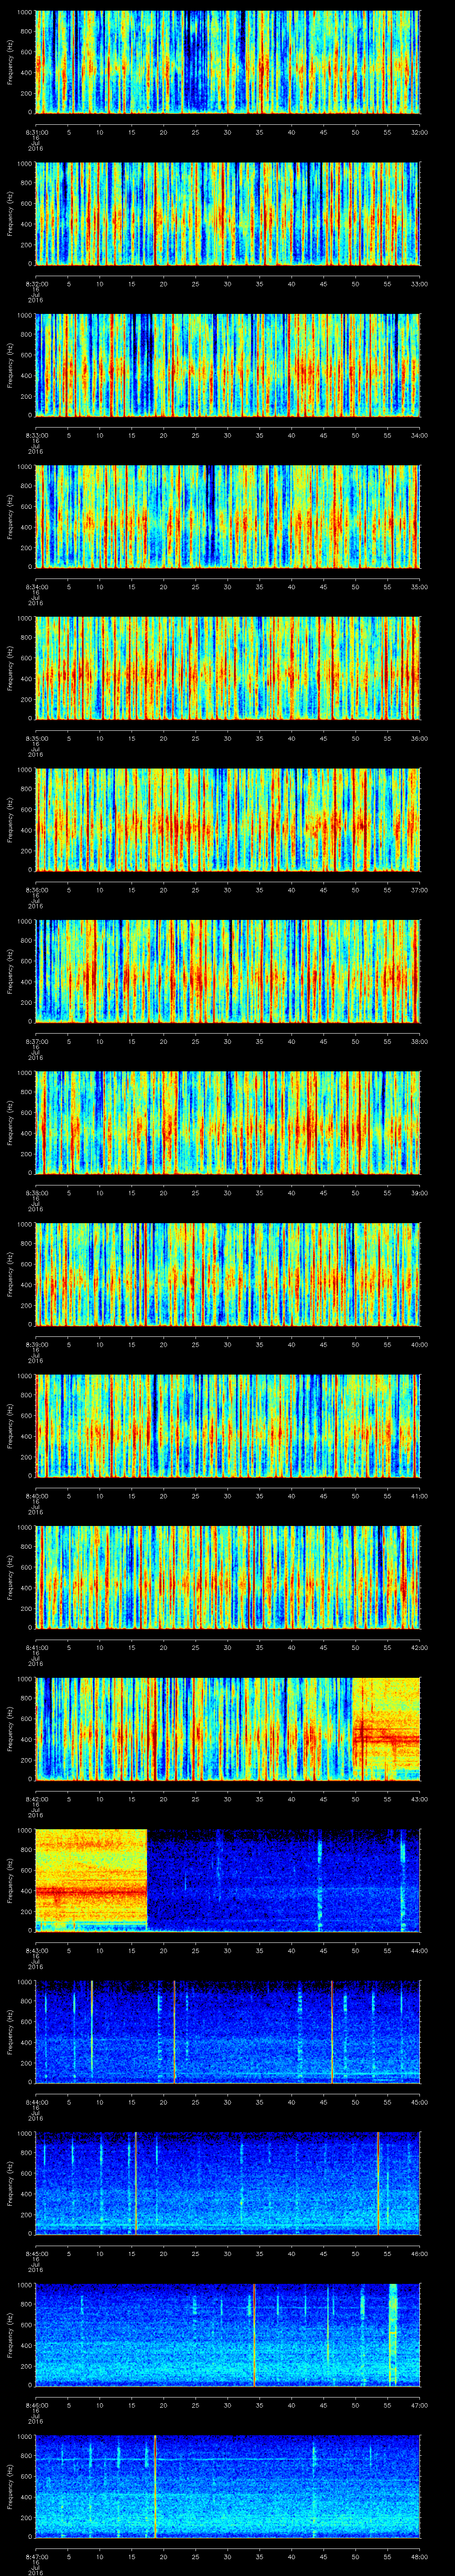Click the '32:00' end-time label of first panel
The height and width of the screenshot is (2576, 455).
[419, 132]
